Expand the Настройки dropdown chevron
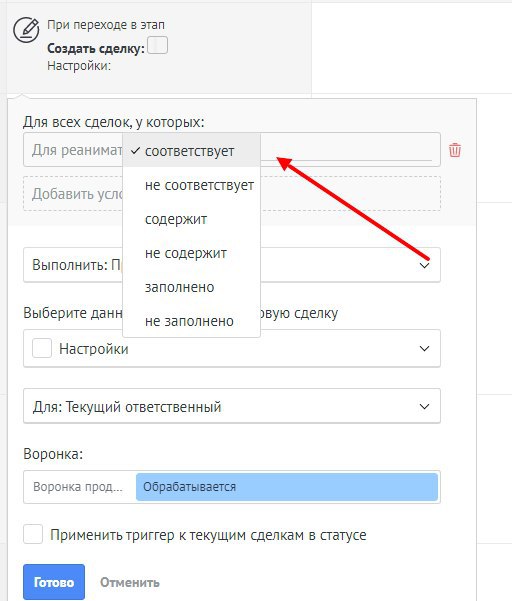 click(424, 348)
